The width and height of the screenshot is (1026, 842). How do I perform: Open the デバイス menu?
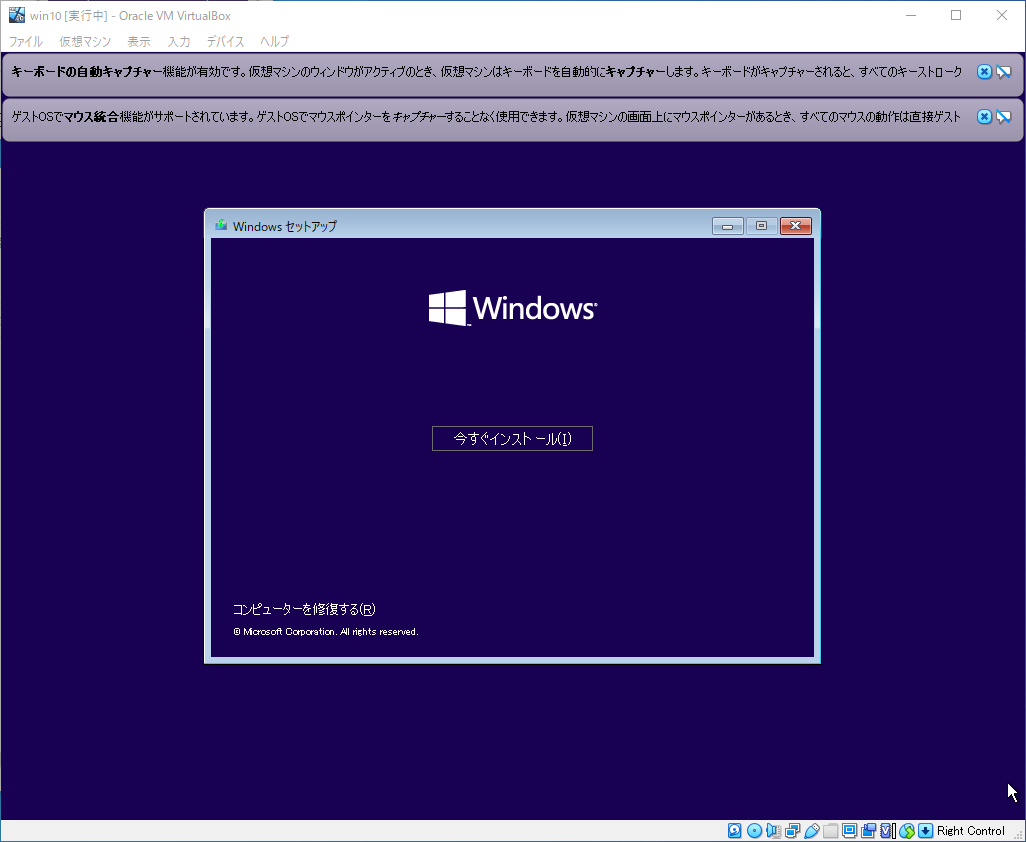point(226,41)
